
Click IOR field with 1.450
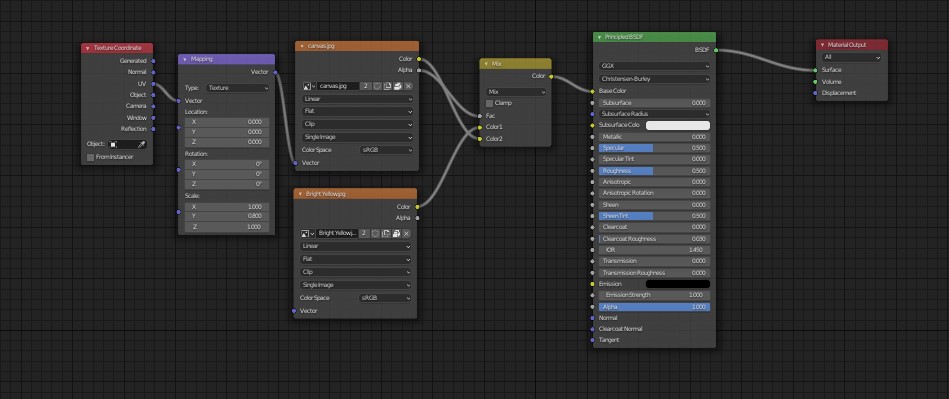(654, 249)
